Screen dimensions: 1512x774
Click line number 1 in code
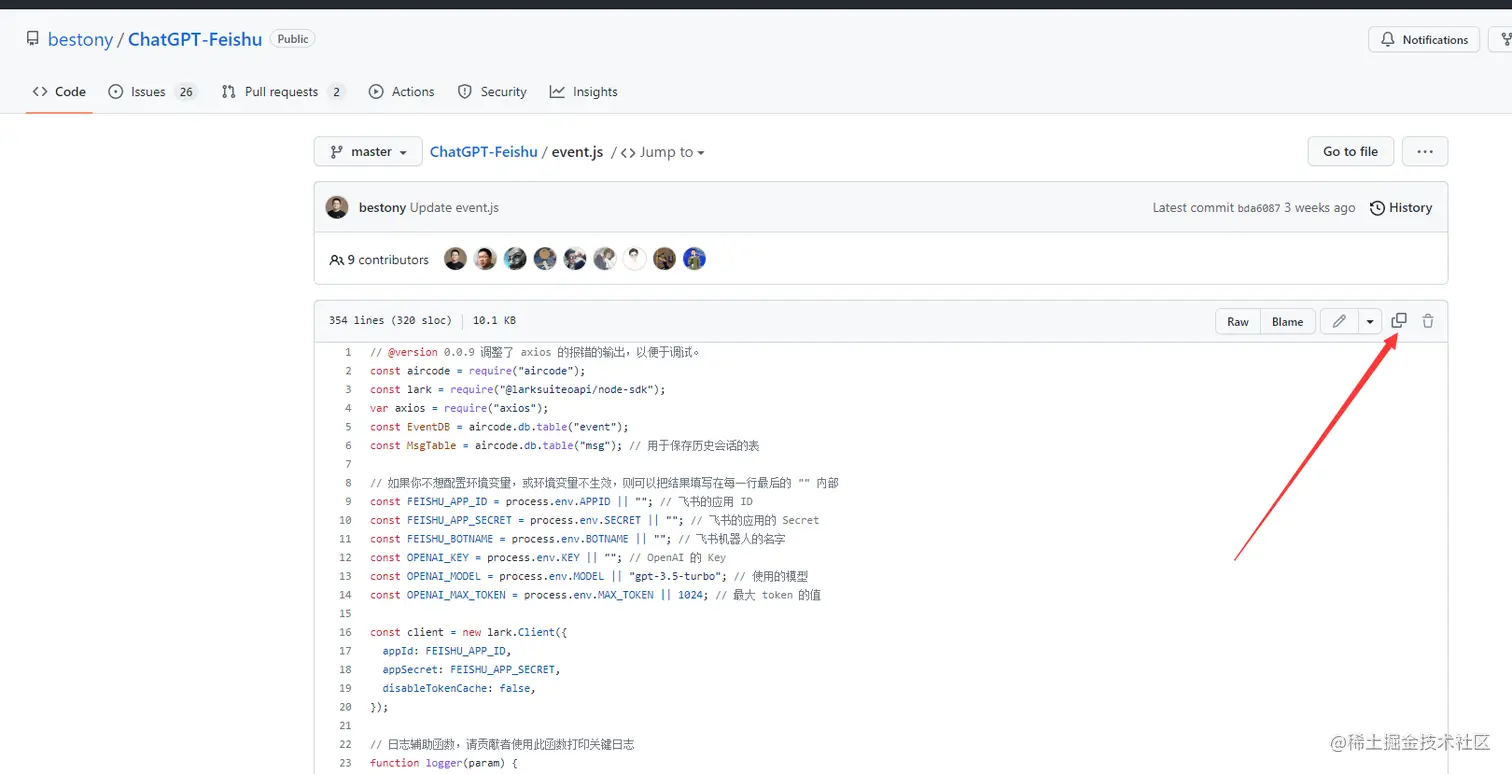347,352
